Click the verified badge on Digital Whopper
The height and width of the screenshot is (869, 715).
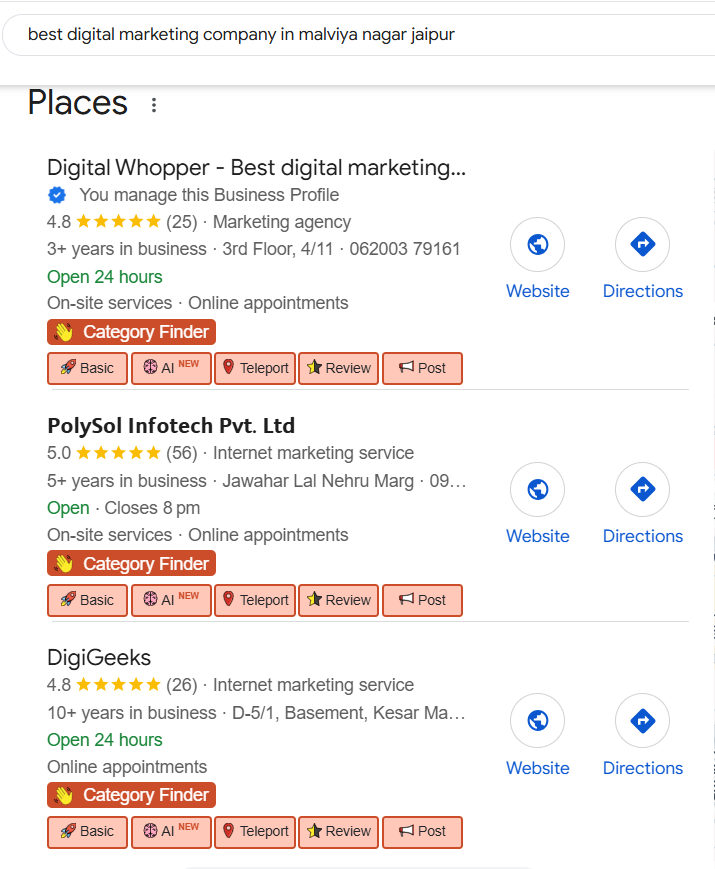click(57, 195)
